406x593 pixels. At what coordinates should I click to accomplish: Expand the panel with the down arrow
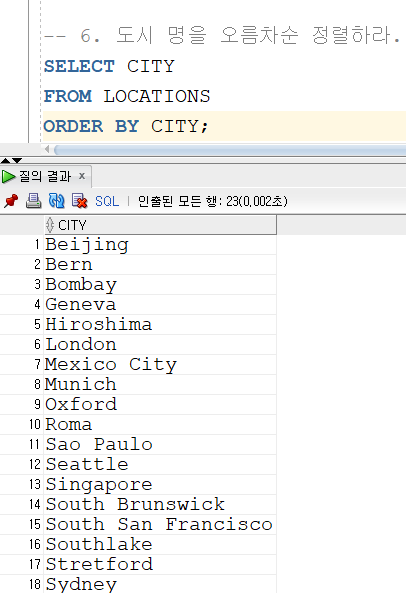click(17, 160)
